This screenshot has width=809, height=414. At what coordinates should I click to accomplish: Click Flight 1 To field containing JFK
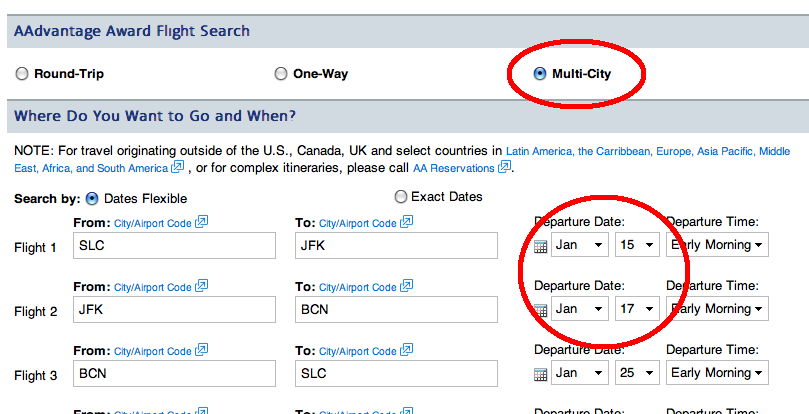(396, 245)
